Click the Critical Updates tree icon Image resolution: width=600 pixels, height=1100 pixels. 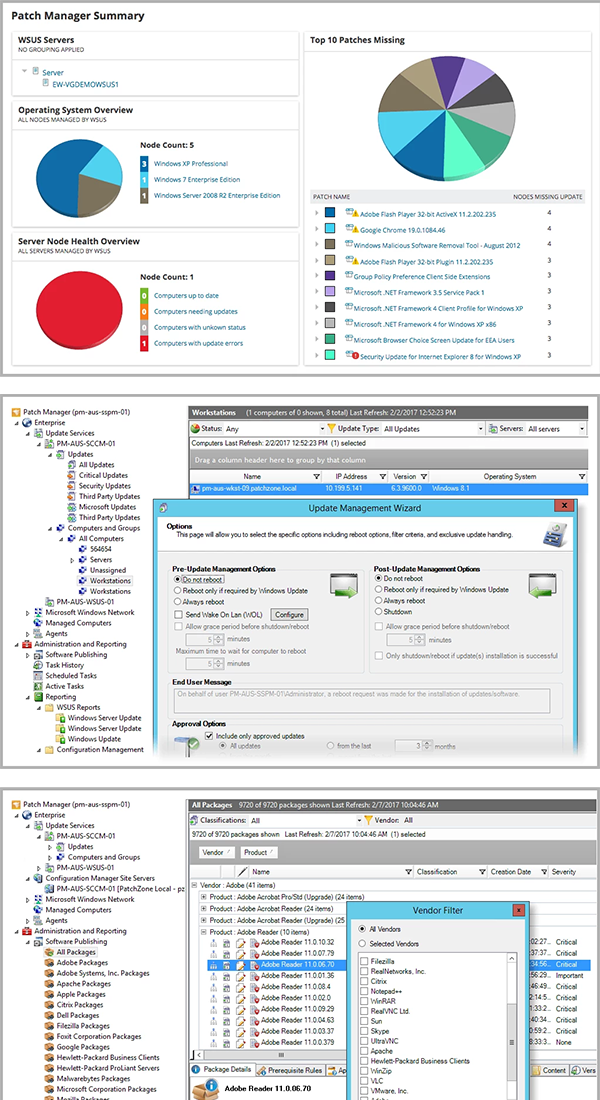tap(72, 476)
